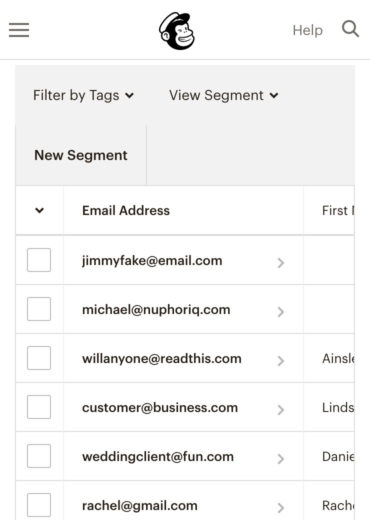Image resolution: width=370 pixels, height=520 pixels.
Task: Expand the Filter by Tags dropdown
Action: [x=83, y=96]
